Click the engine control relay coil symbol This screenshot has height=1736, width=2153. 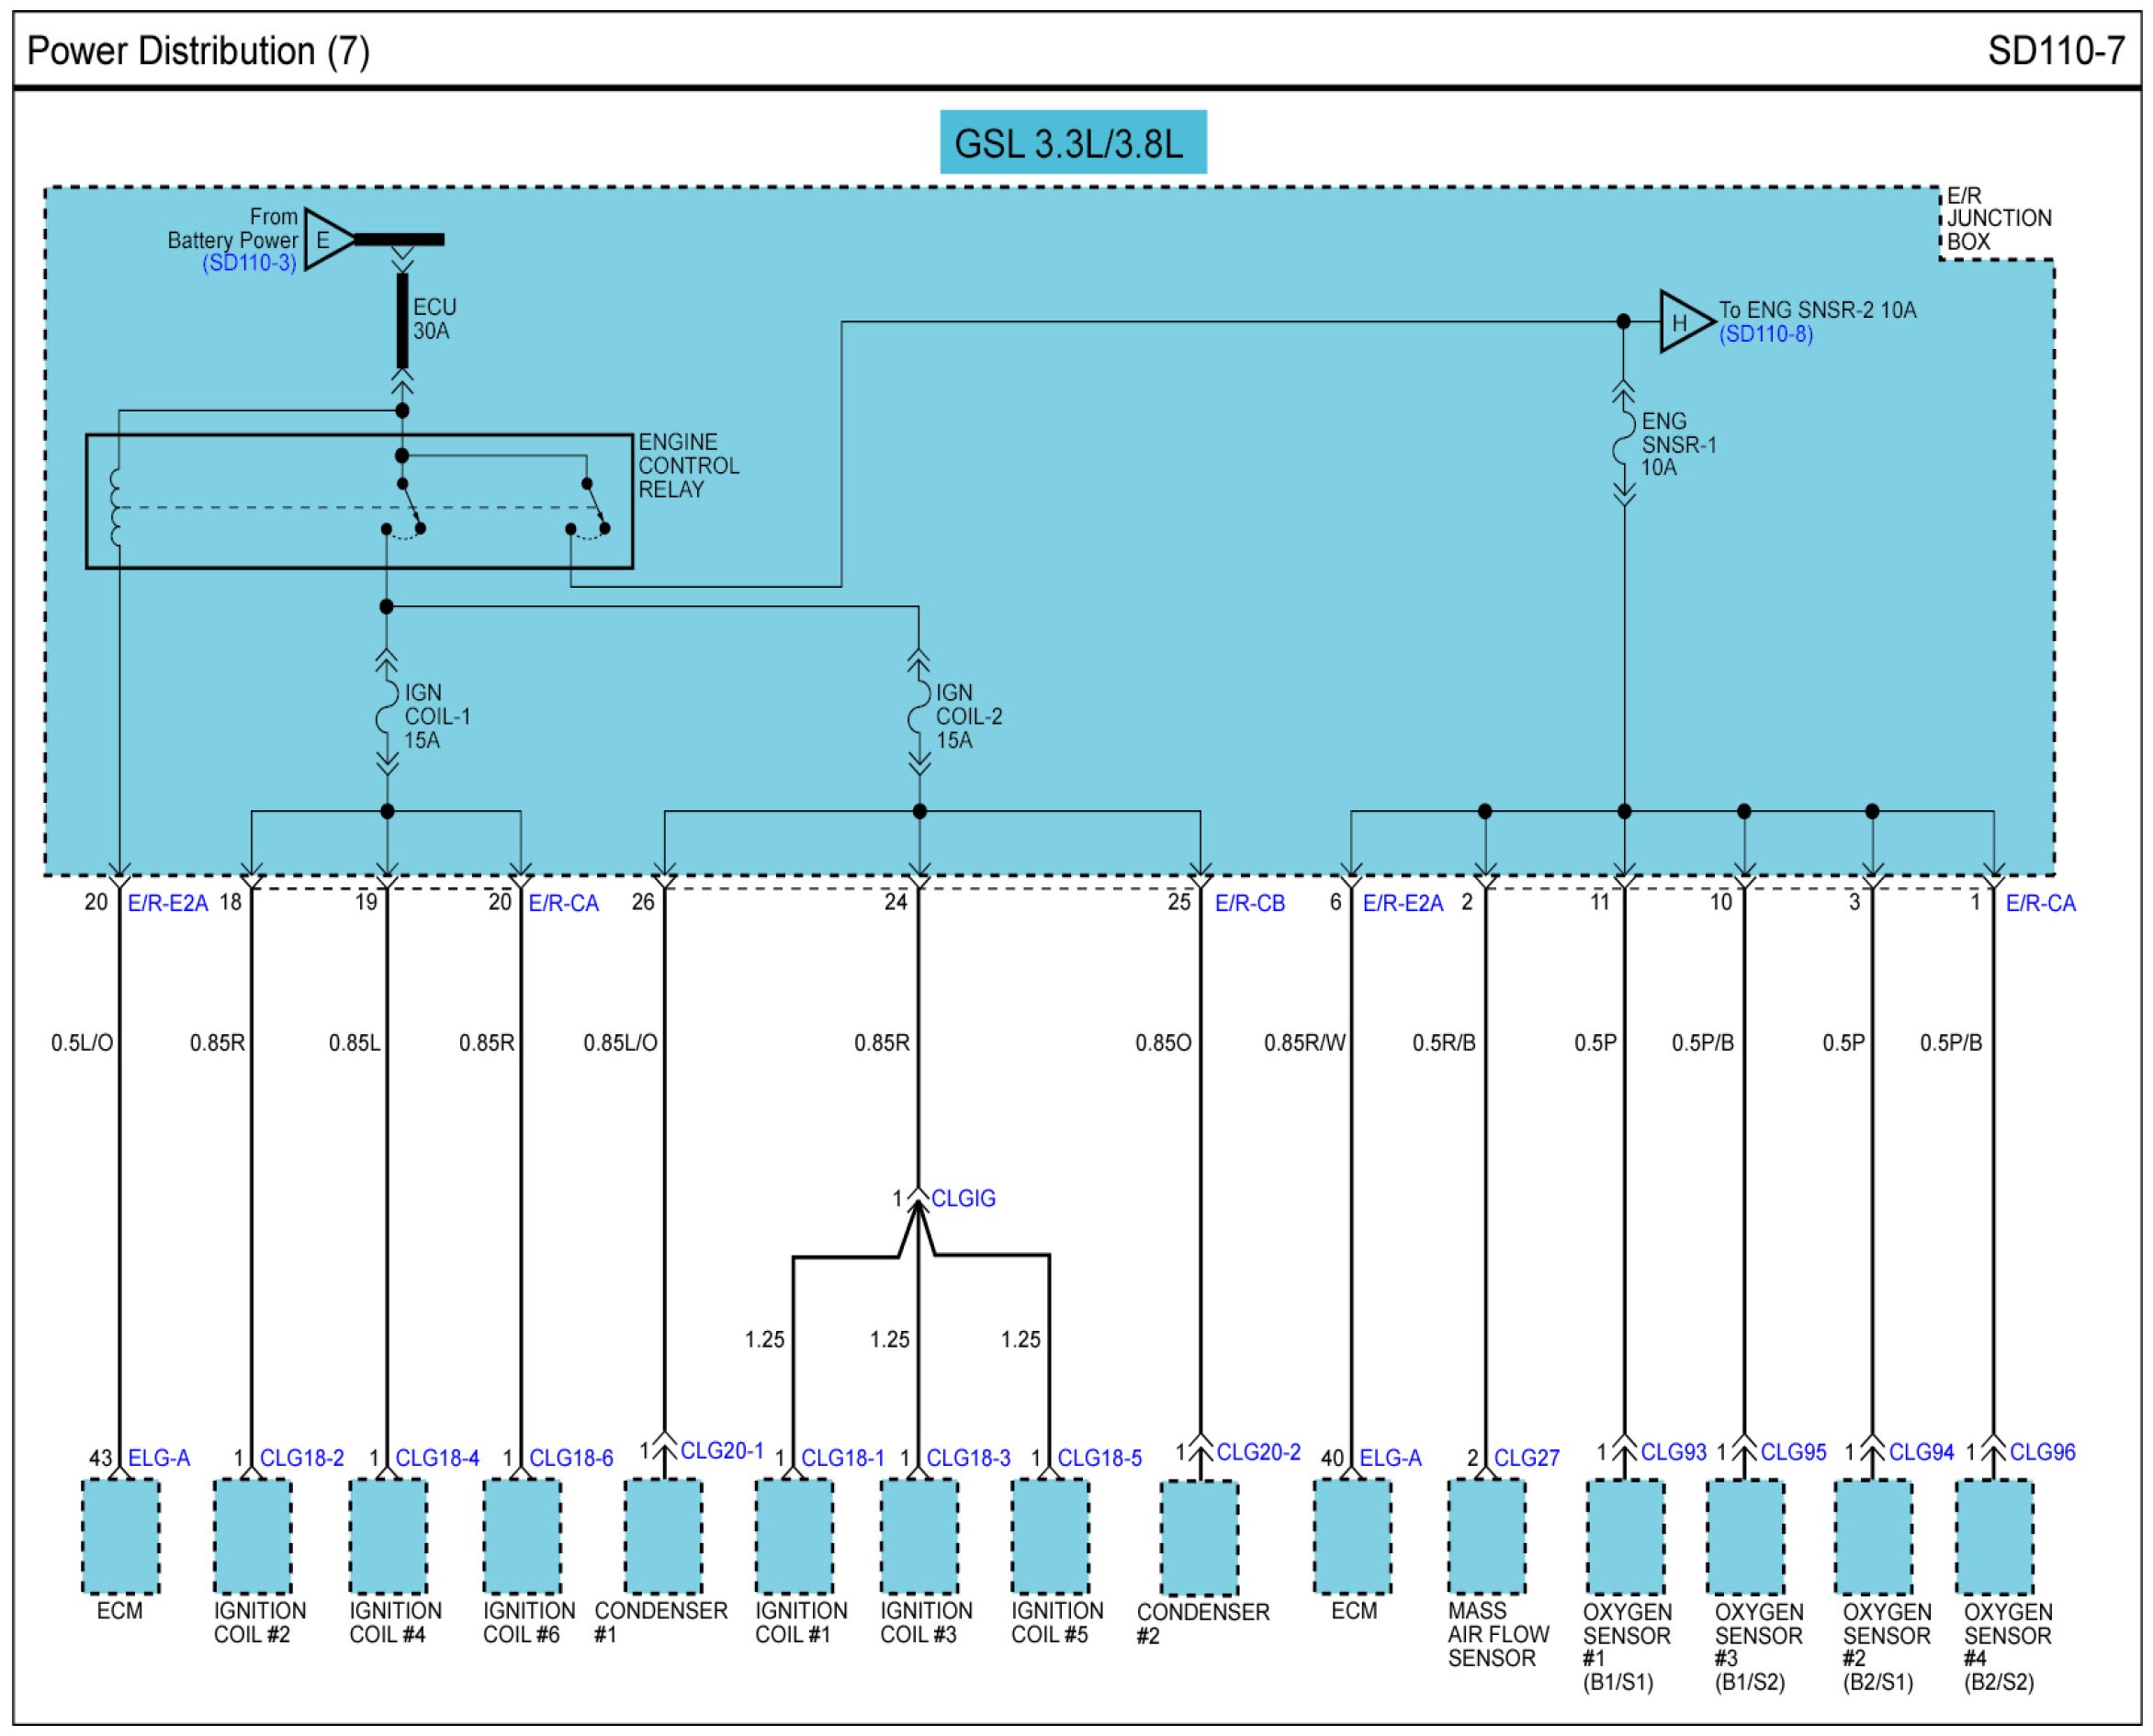[x=116, y=507]
